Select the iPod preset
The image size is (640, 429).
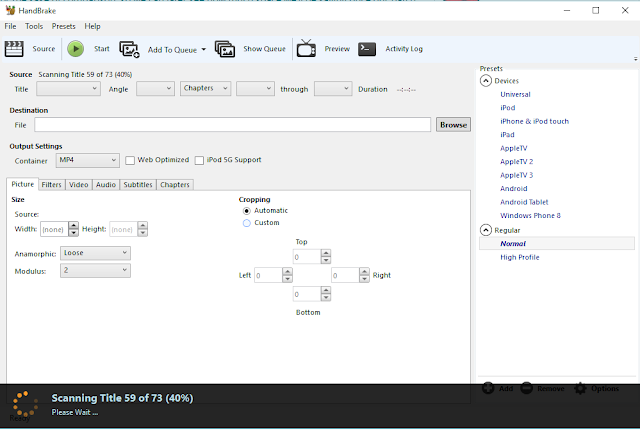coord(508,108)
